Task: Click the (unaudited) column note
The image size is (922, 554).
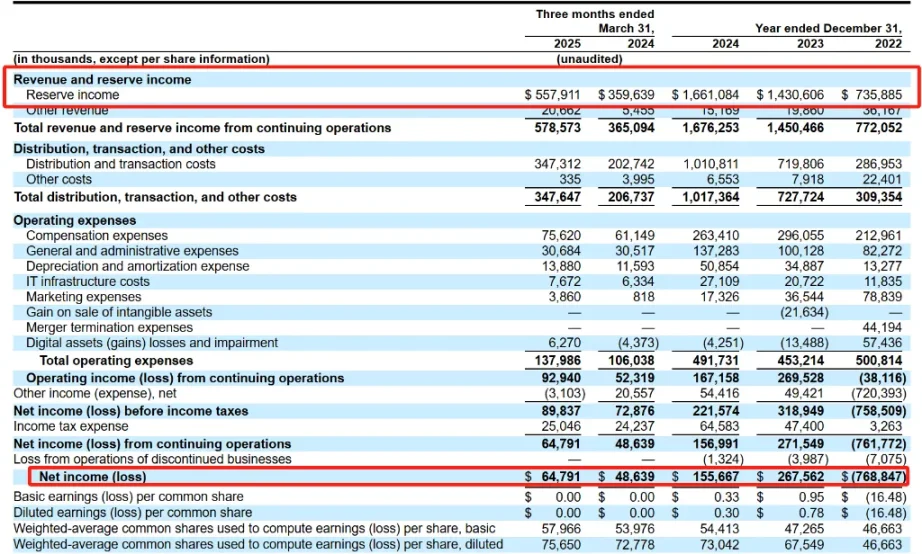Action: point(589,59)
